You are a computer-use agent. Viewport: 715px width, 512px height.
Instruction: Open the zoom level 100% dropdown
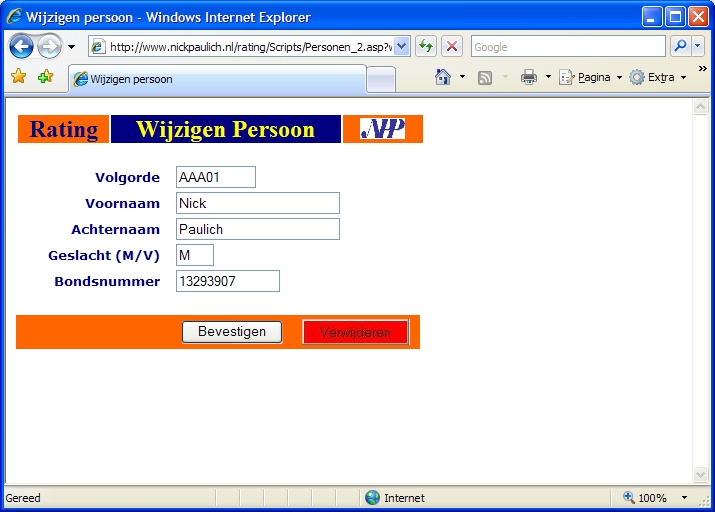685,498
